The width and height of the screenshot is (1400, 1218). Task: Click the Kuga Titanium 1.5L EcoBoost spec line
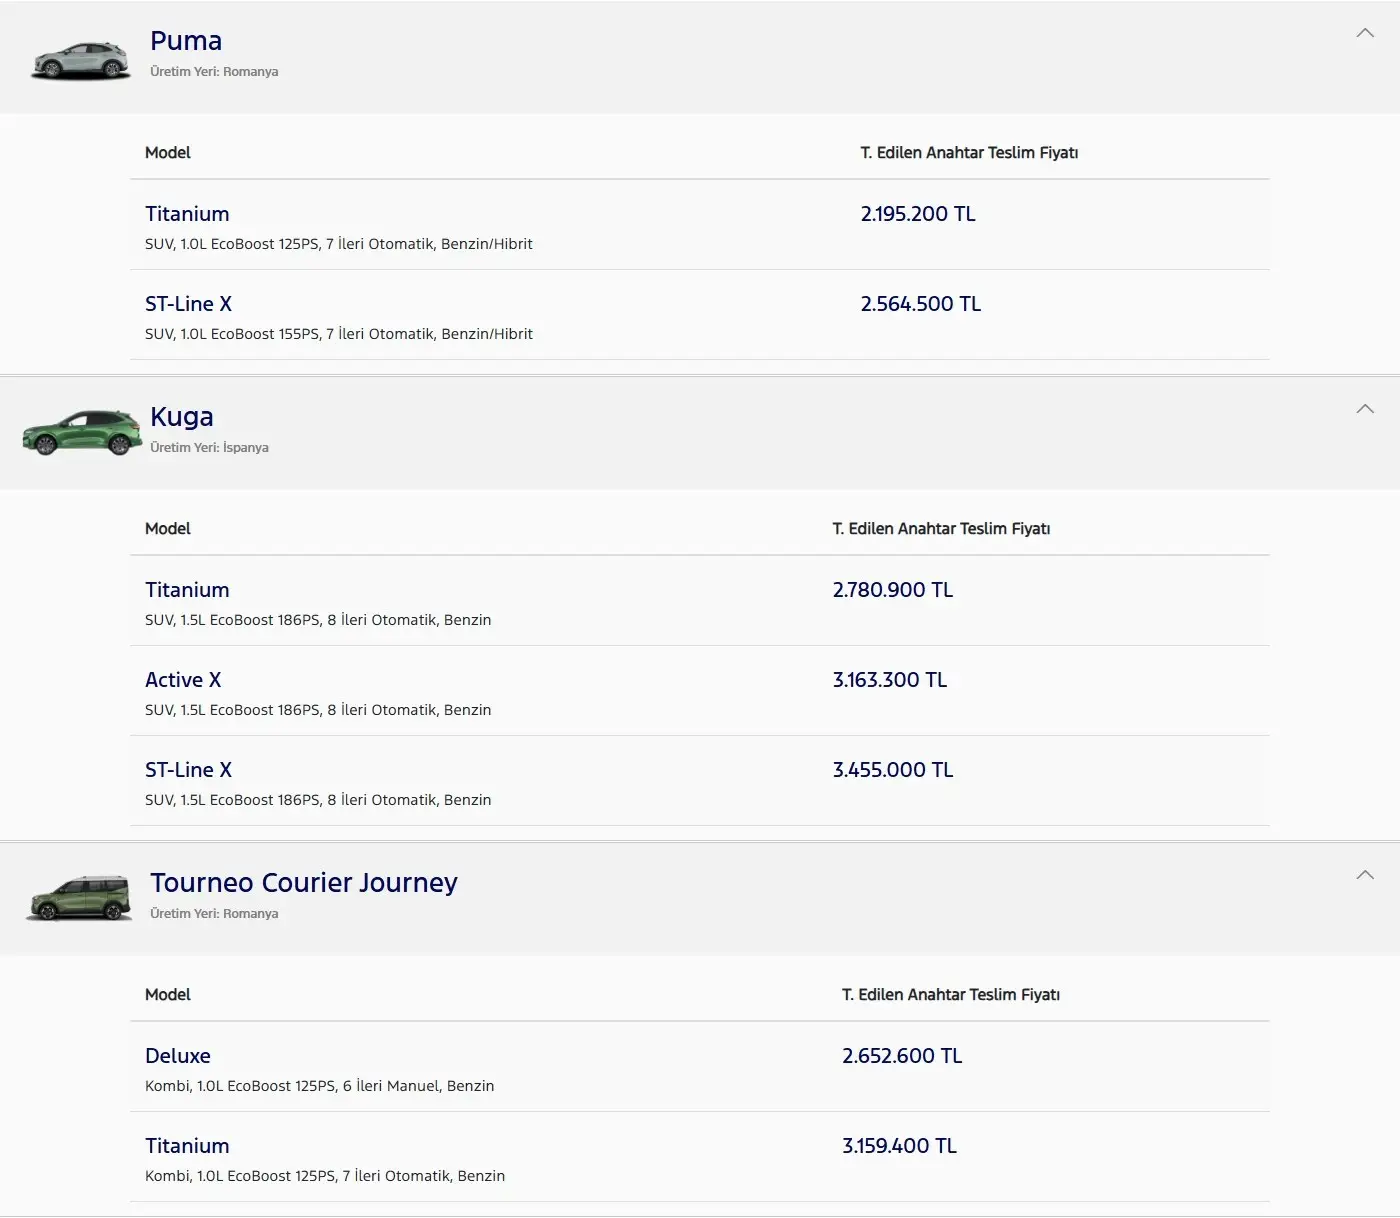(x=318, y=620)
